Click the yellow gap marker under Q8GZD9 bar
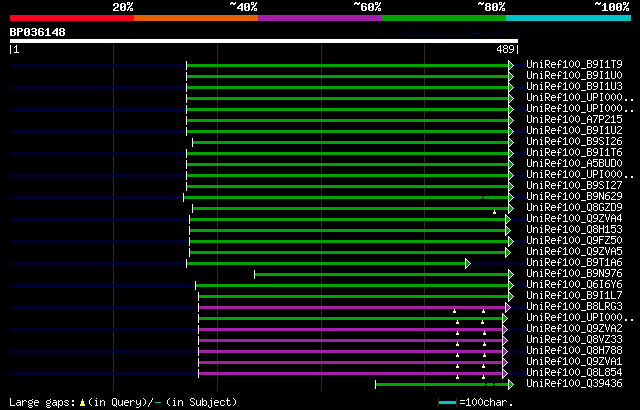640x410 pixels. [x=494, y=212]
